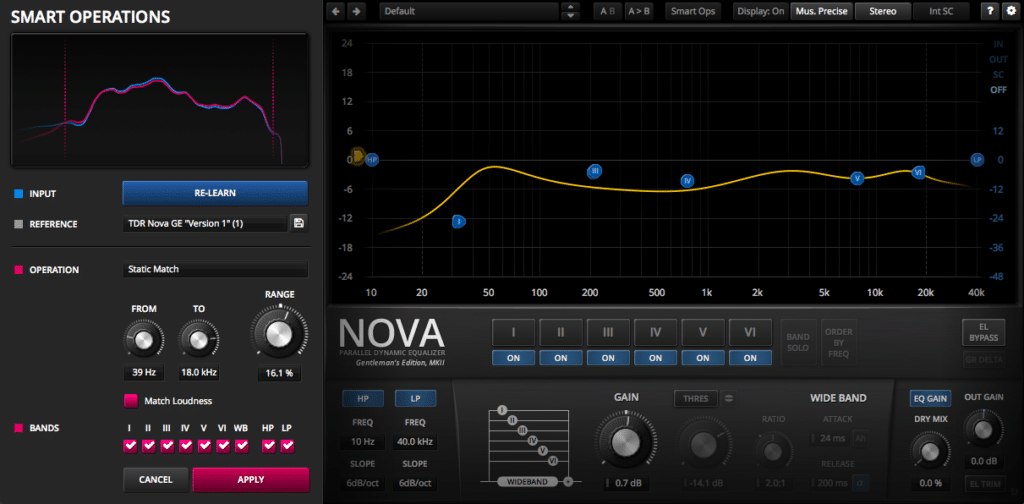This screenshot has width=1024, height=504.
Task: Click the EL BYPASS button
Action: [984, 332]
